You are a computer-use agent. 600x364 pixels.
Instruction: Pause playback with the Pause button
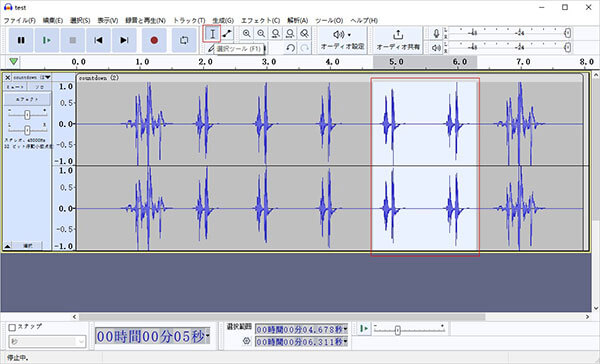[x=21, y=40]
